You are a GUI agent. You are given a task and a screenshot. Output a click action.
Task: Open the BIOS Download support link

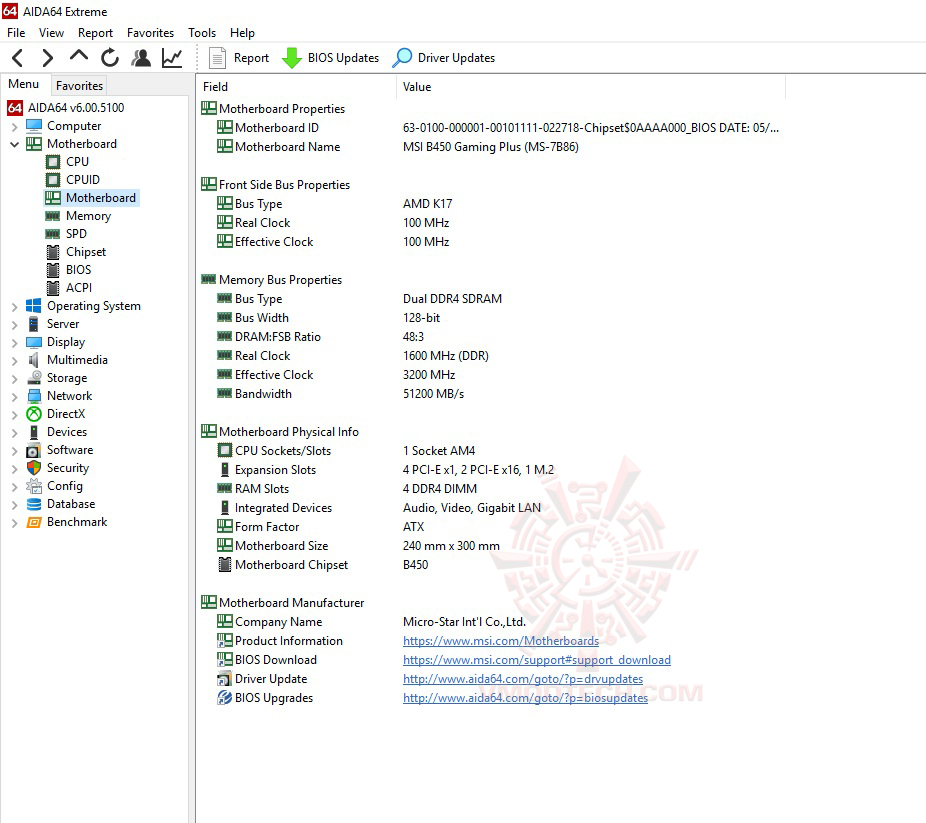(537, 659)
